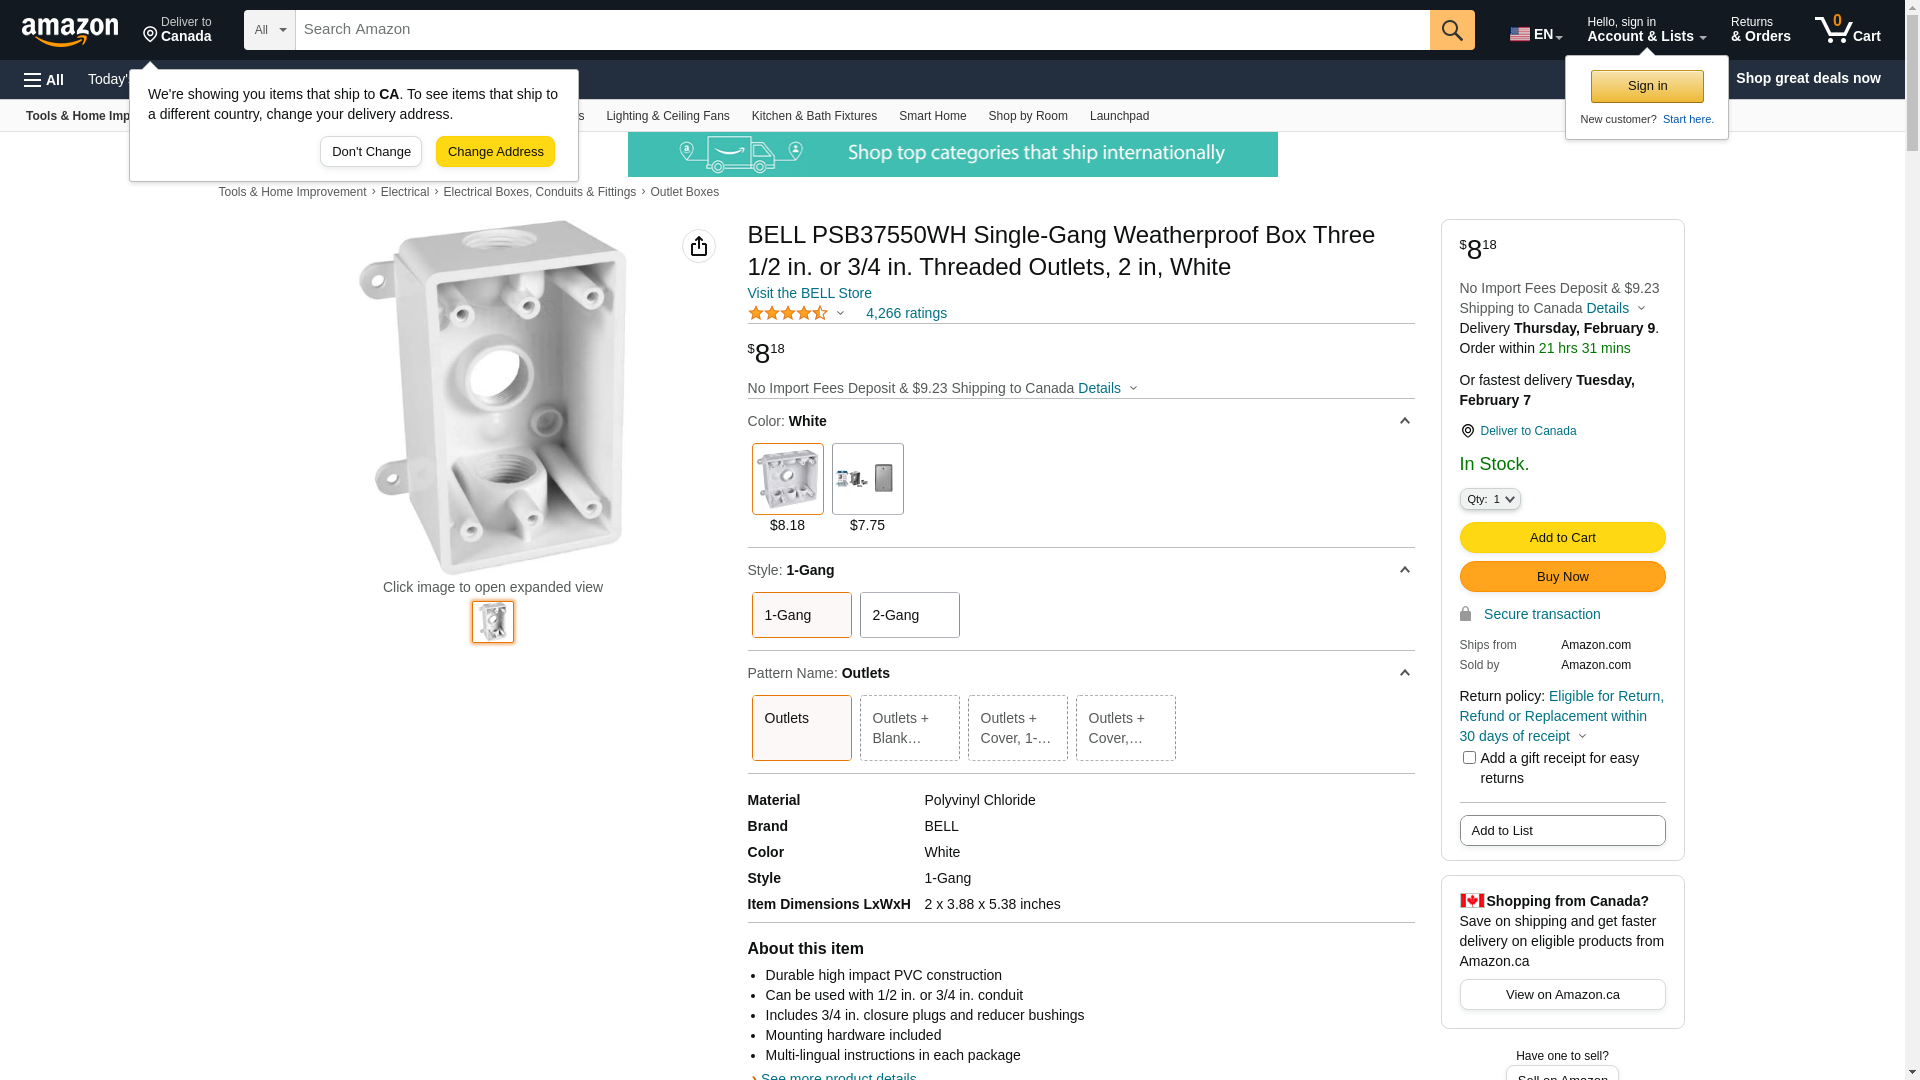The height and width of the screenshot is (1080, 1920).
Task: Click the search magnifier button
Action: (x=1452, y=30)
